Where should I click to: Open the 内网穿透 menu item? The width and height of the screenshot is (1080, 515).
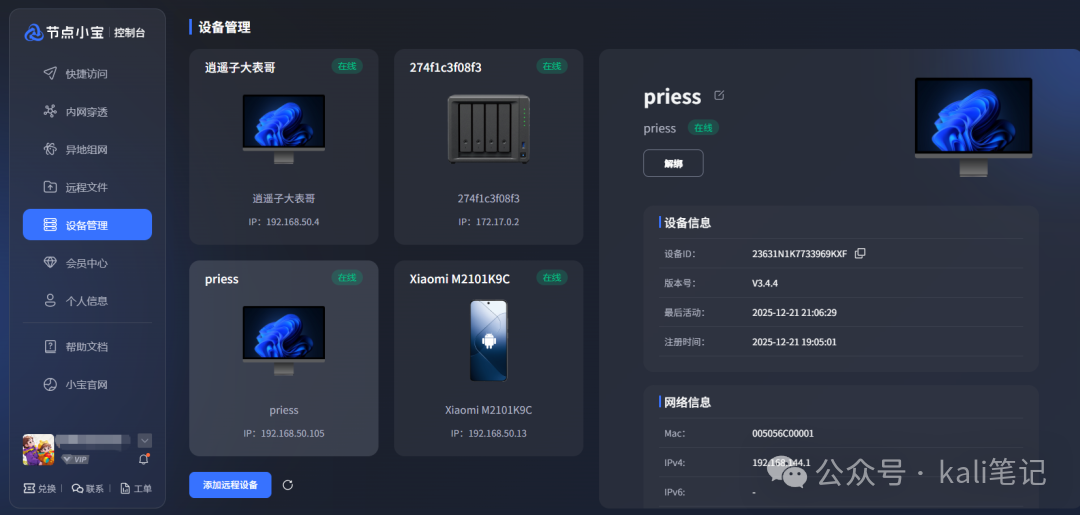point(87,111)
